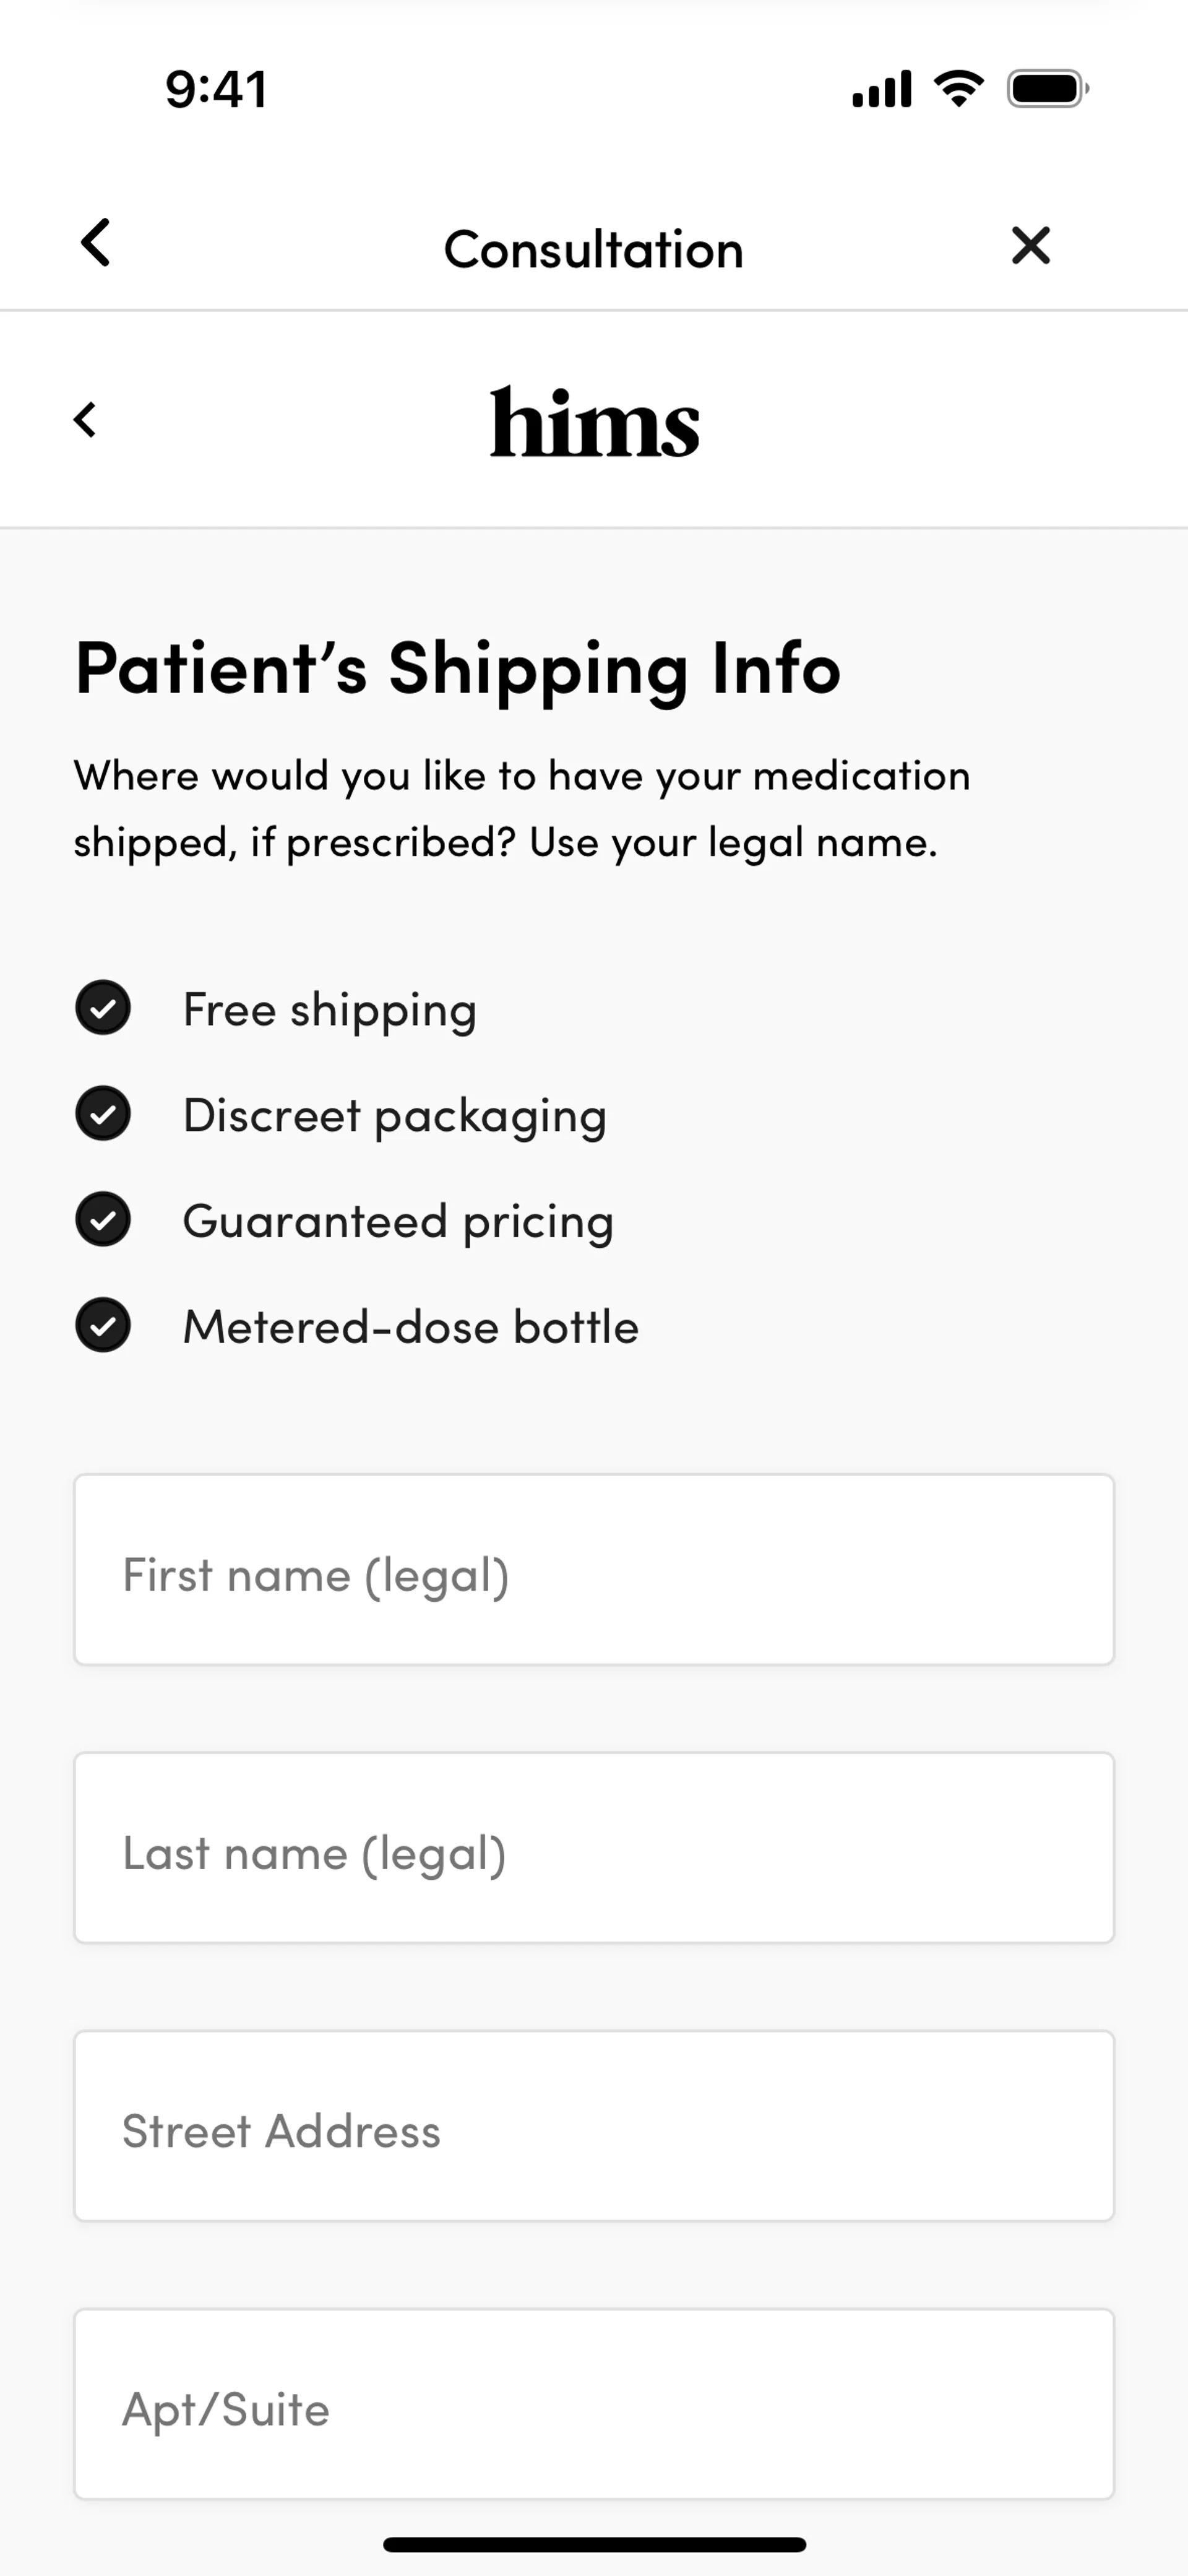Screen dimensions: 1188x2576
Task: Tap the Patient's Shipping Info heading
Action: click(458, 668)
